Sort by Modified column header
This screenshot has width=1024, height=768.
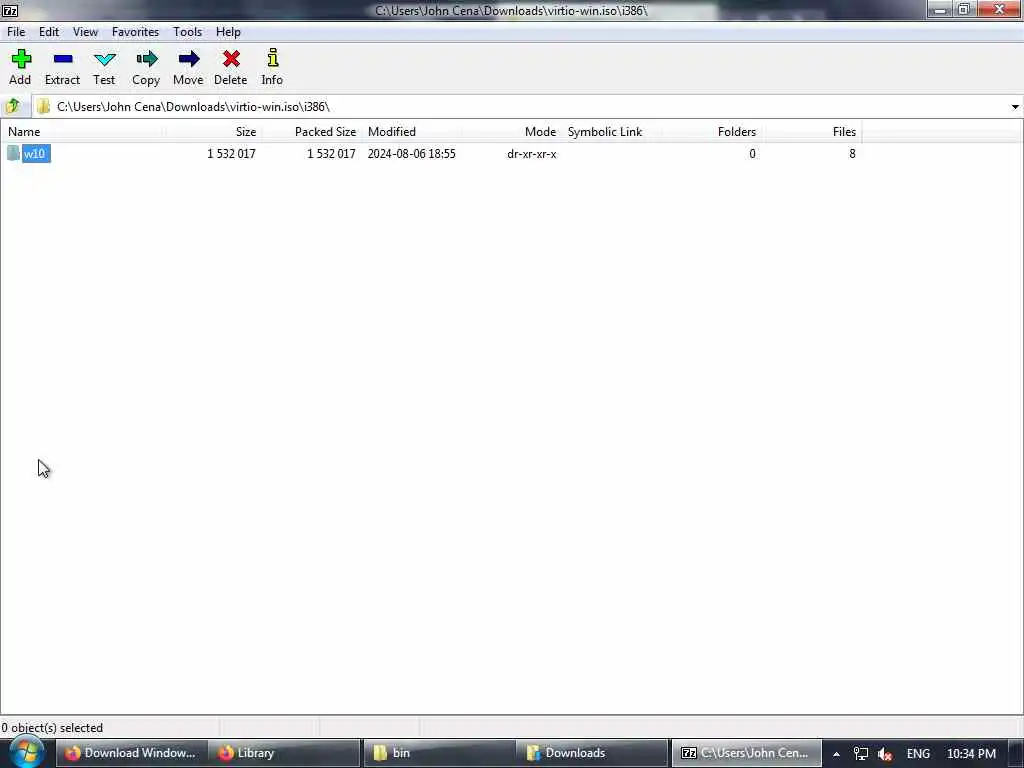click(412, 131)
